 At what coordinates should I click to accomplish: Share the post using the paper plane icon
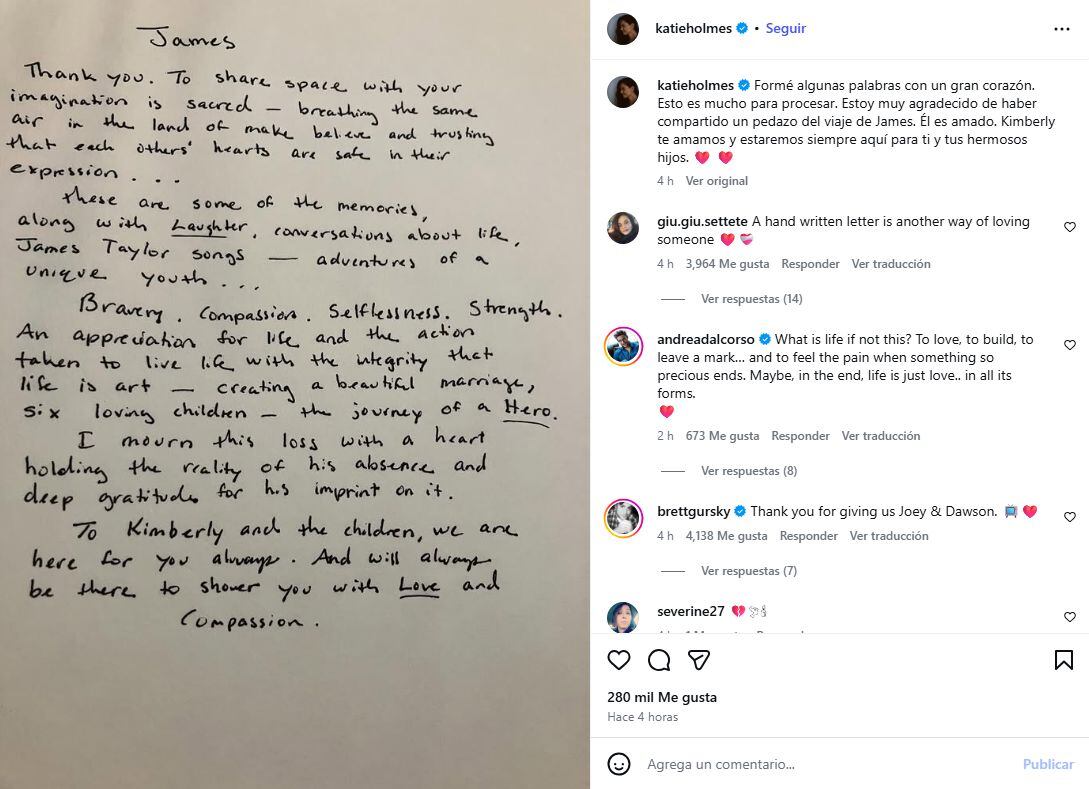click(699, 660)
